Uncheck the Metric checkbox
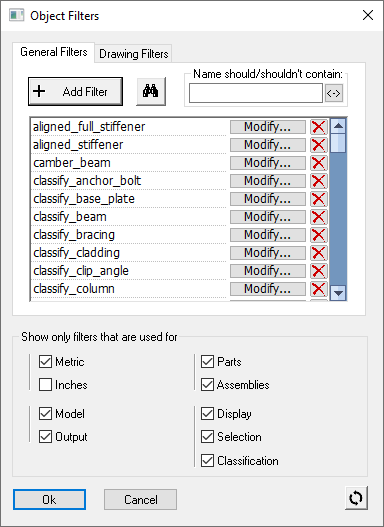384x527 pixels. pos(45,362)
